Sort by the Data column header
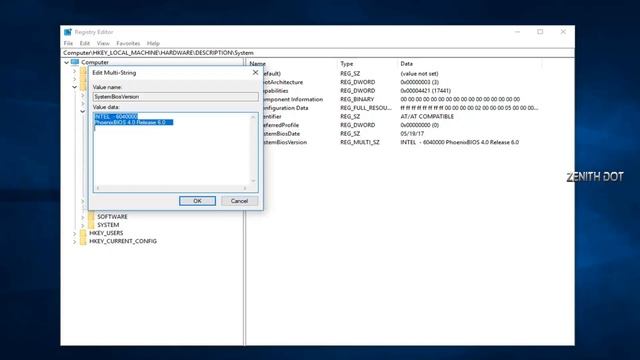 (407, 64)
